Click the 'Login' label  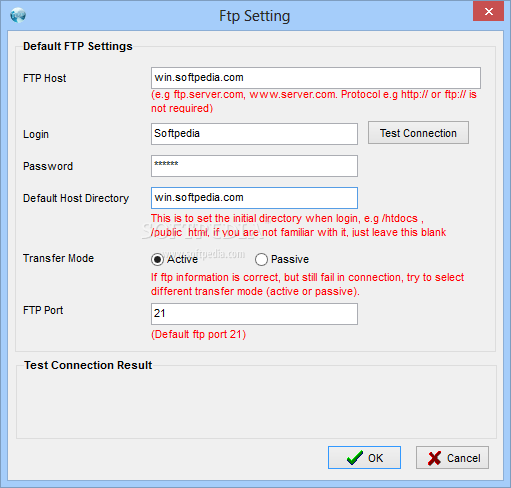tap(36, 134)
